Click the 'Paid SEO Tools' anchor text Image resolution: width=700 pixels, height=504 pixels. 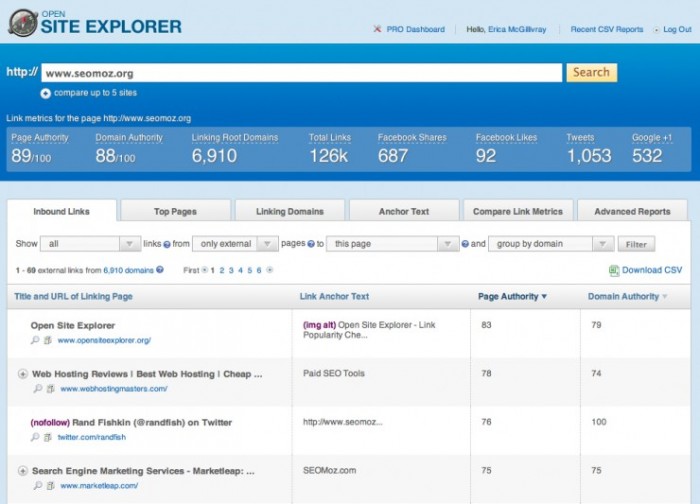pyautogui.click(x=334, y=373)
